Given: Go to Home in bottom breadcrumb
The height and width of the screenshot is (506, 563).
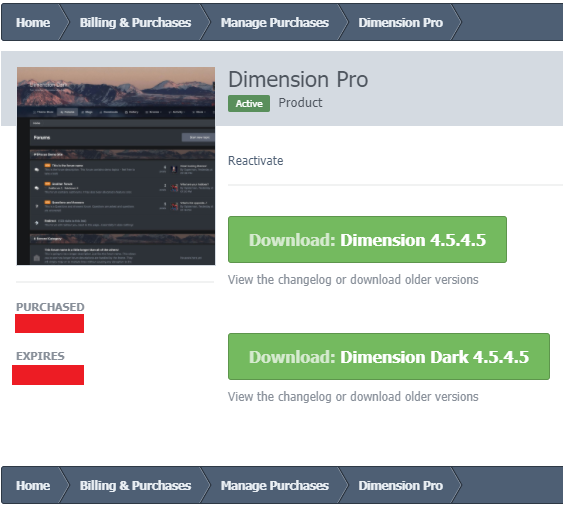Looking at the screenshot, I should coord(33,486).
